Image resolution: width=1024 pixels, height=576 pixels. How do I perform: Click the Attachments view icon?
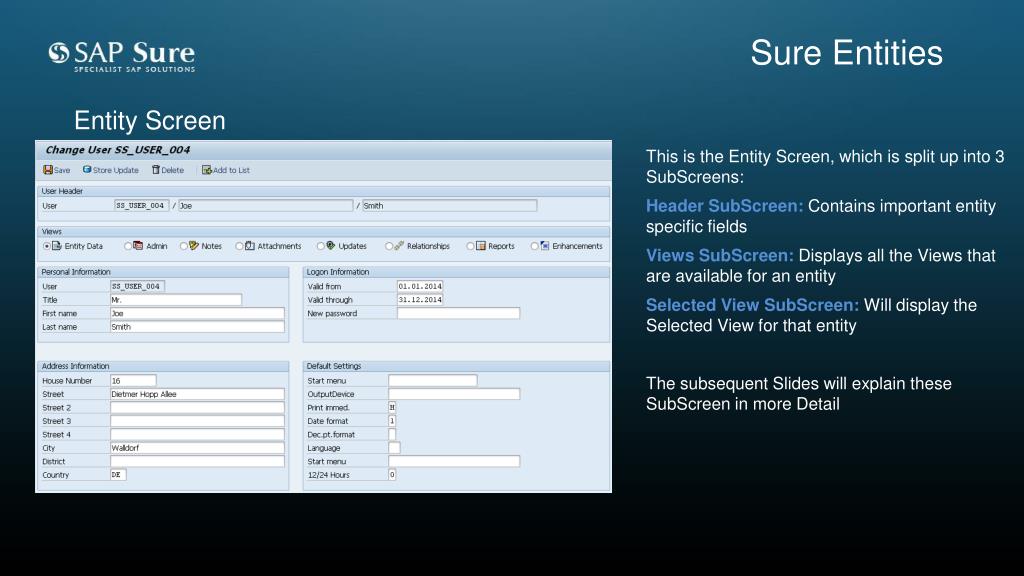(249, 246)
